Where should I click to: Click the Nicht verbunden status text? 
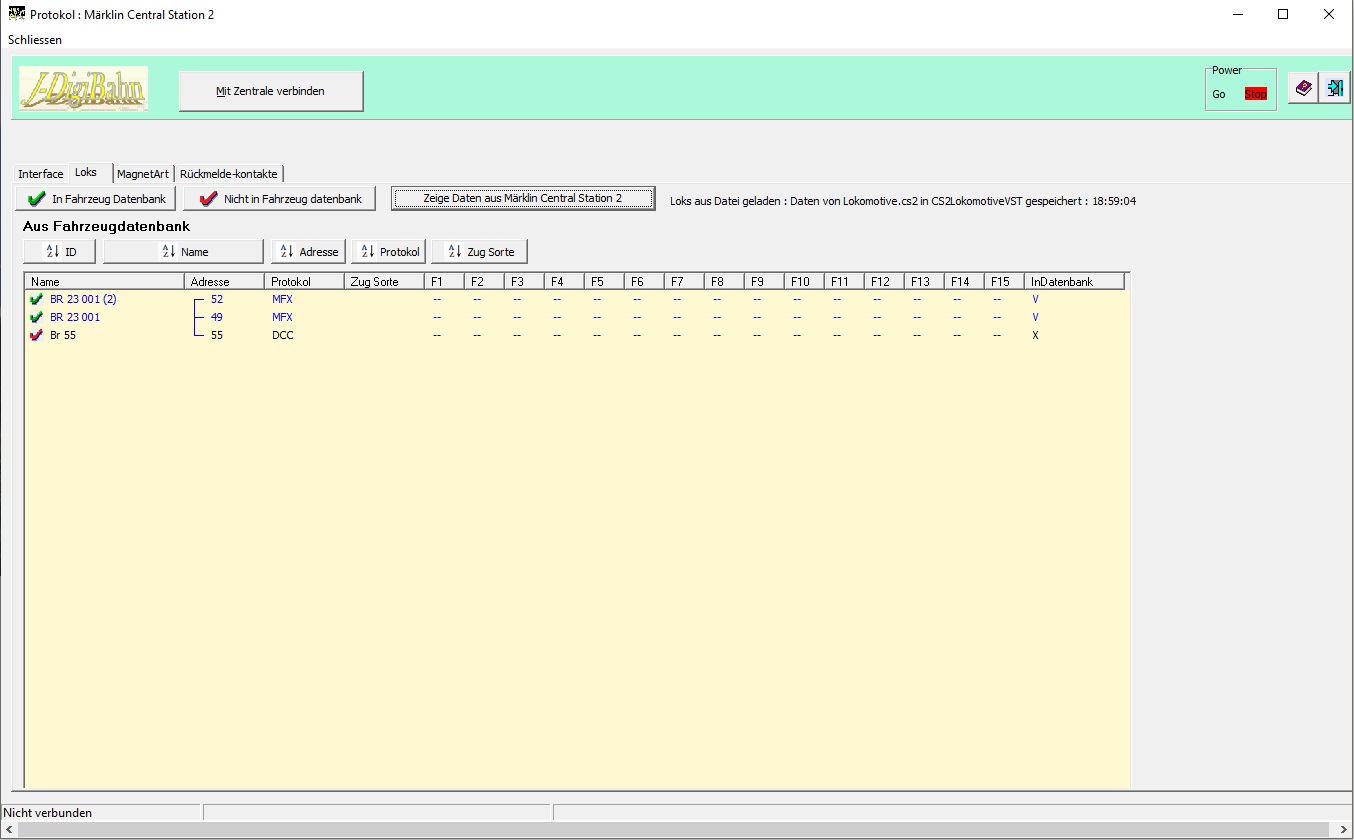pos(48,813)
